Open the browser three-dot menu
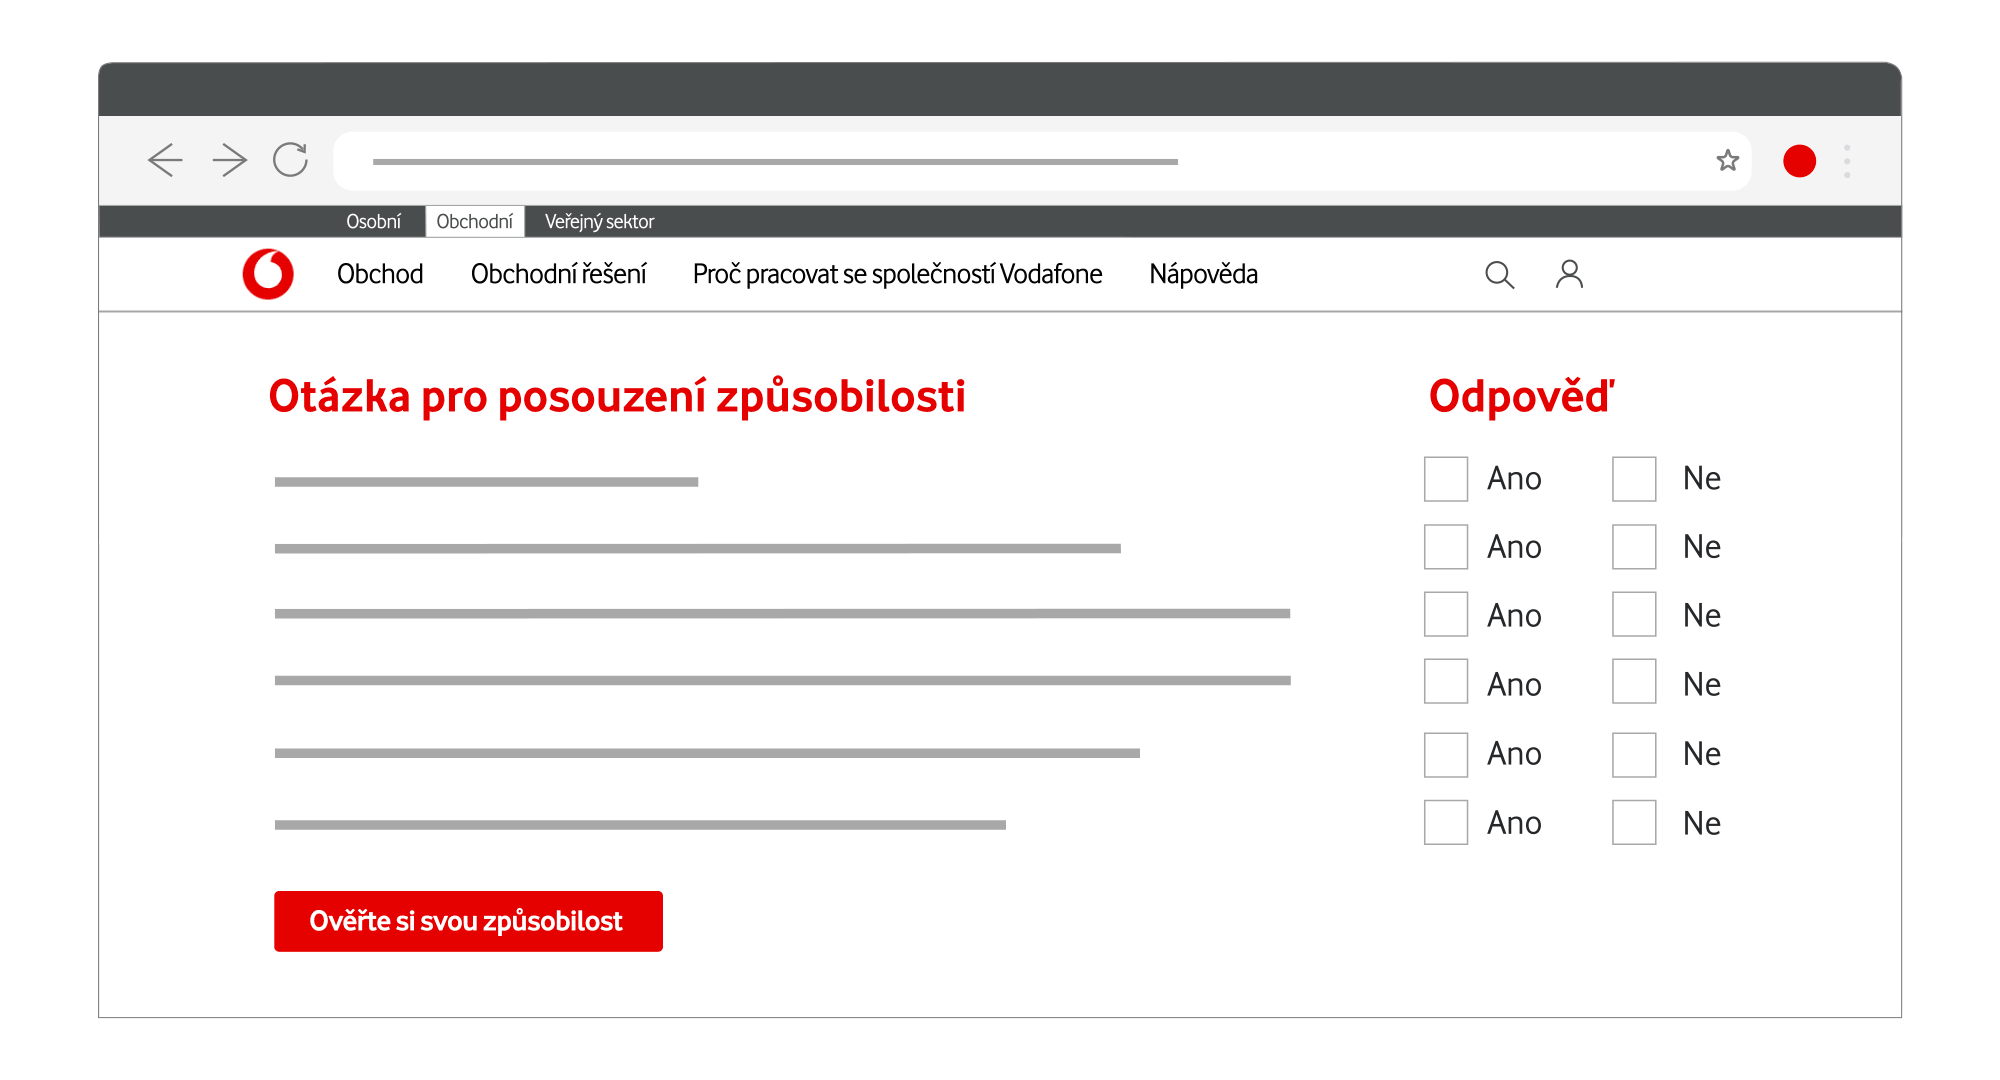Viewport: 2000px width, 1080px height. (1847, 161)
